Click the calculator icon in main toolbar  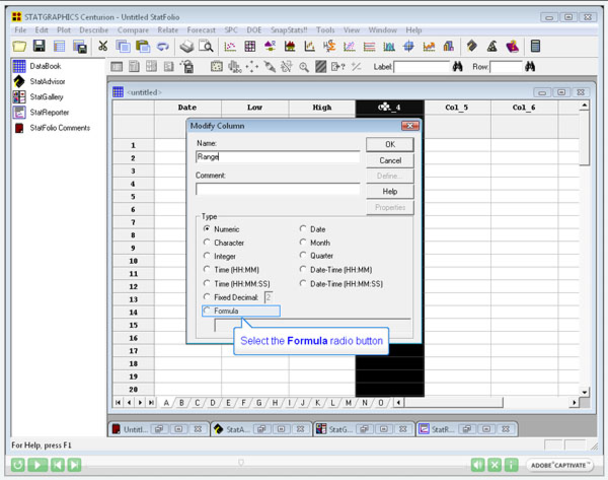tap(535, 47)
